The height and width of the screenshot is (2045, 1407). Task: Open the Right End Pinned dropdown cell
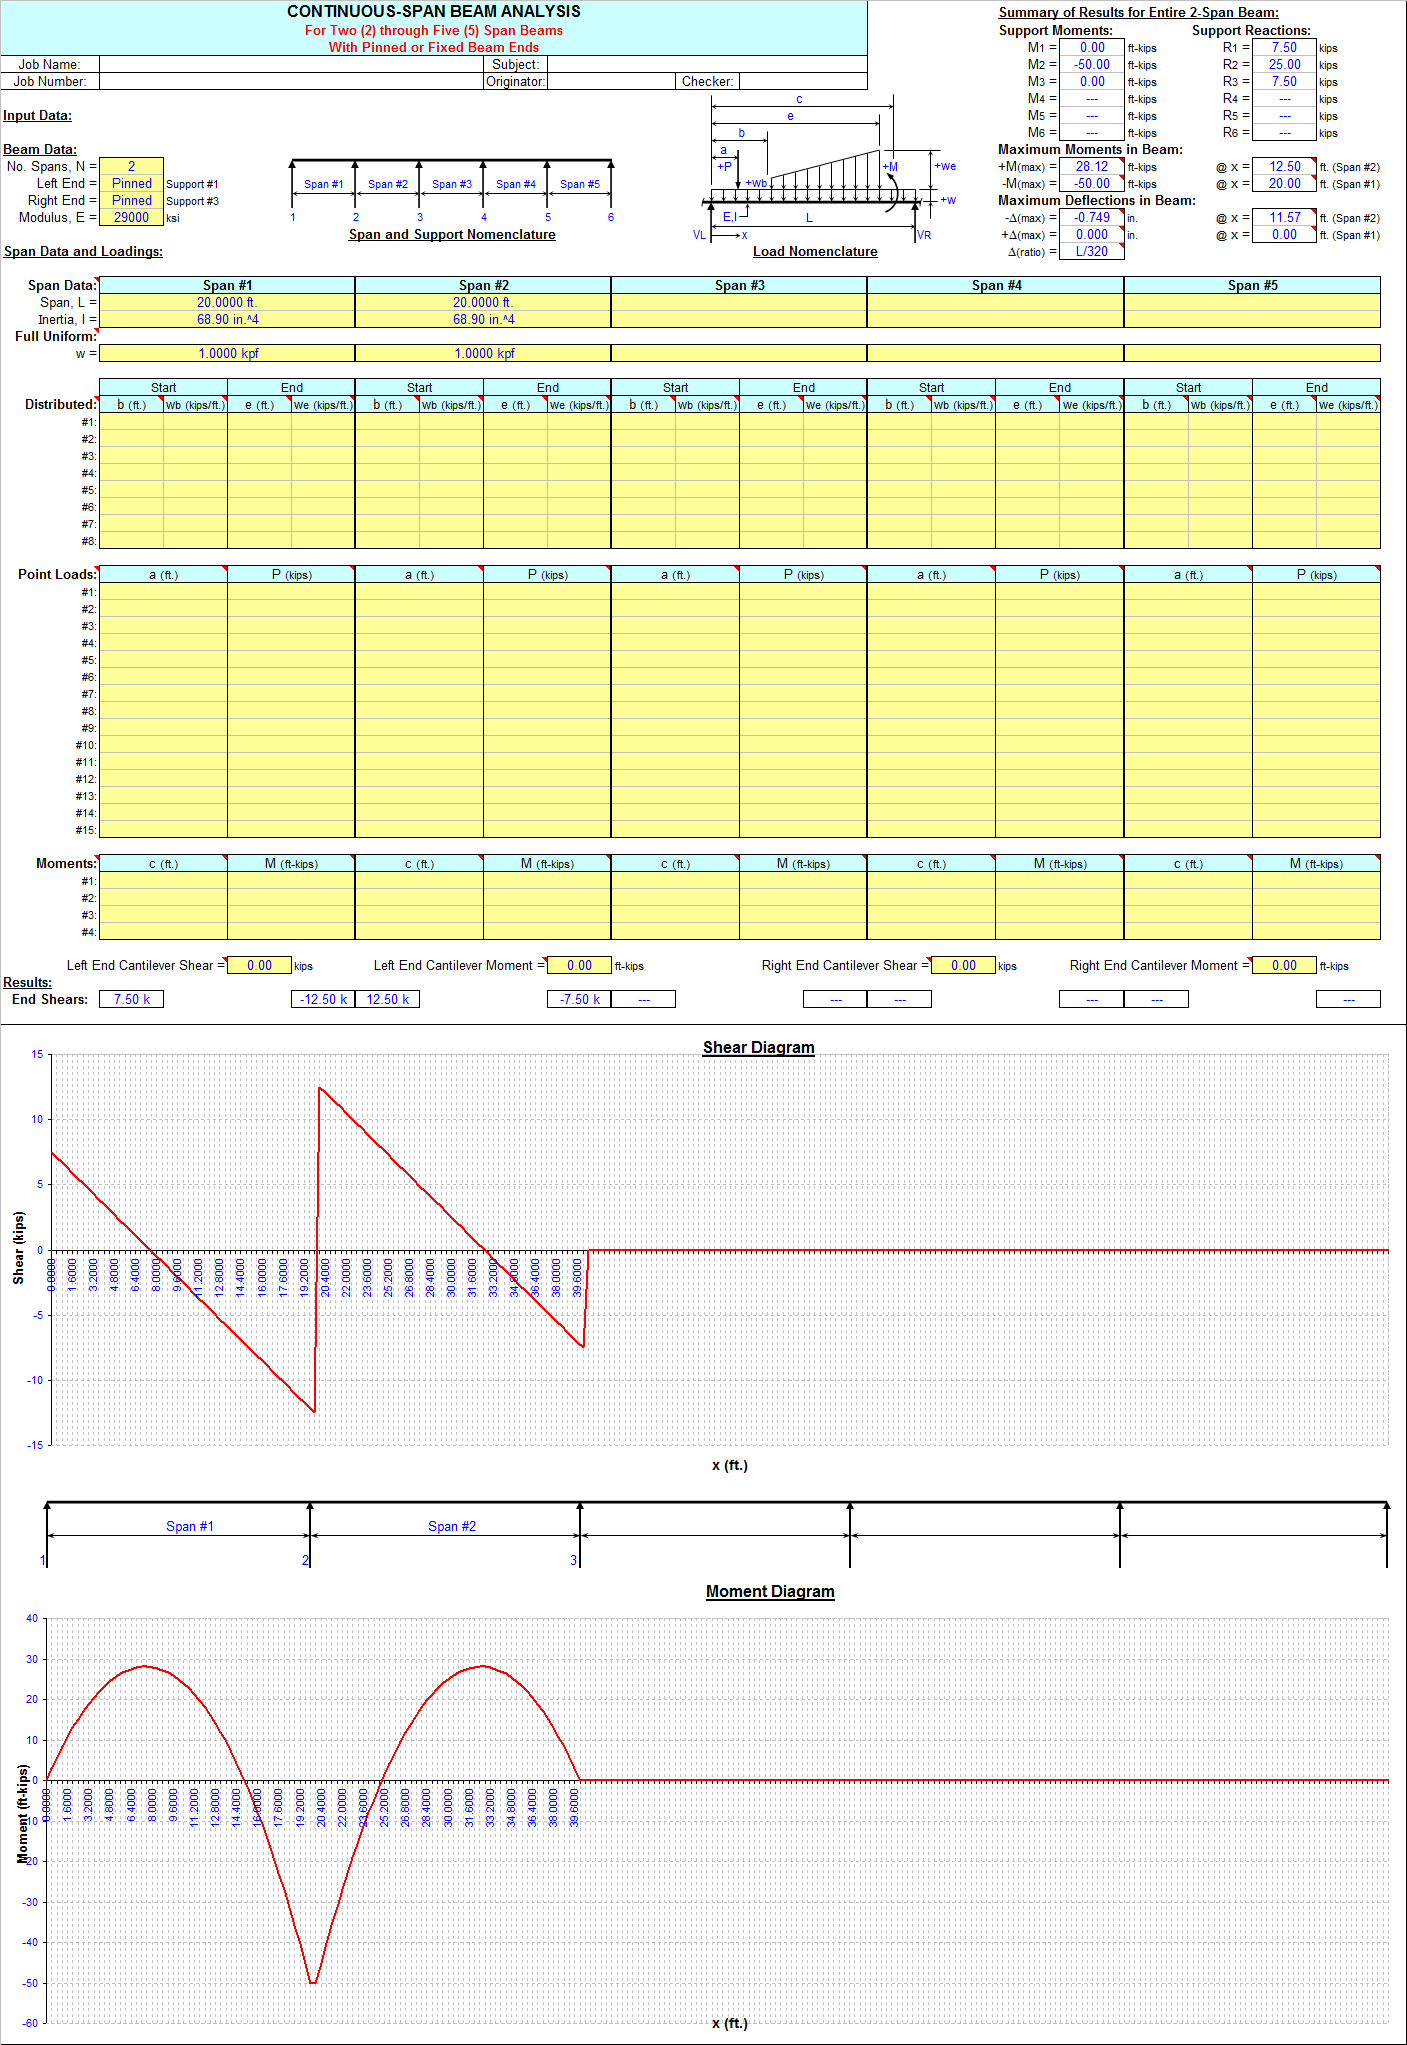tap(131, 200)
